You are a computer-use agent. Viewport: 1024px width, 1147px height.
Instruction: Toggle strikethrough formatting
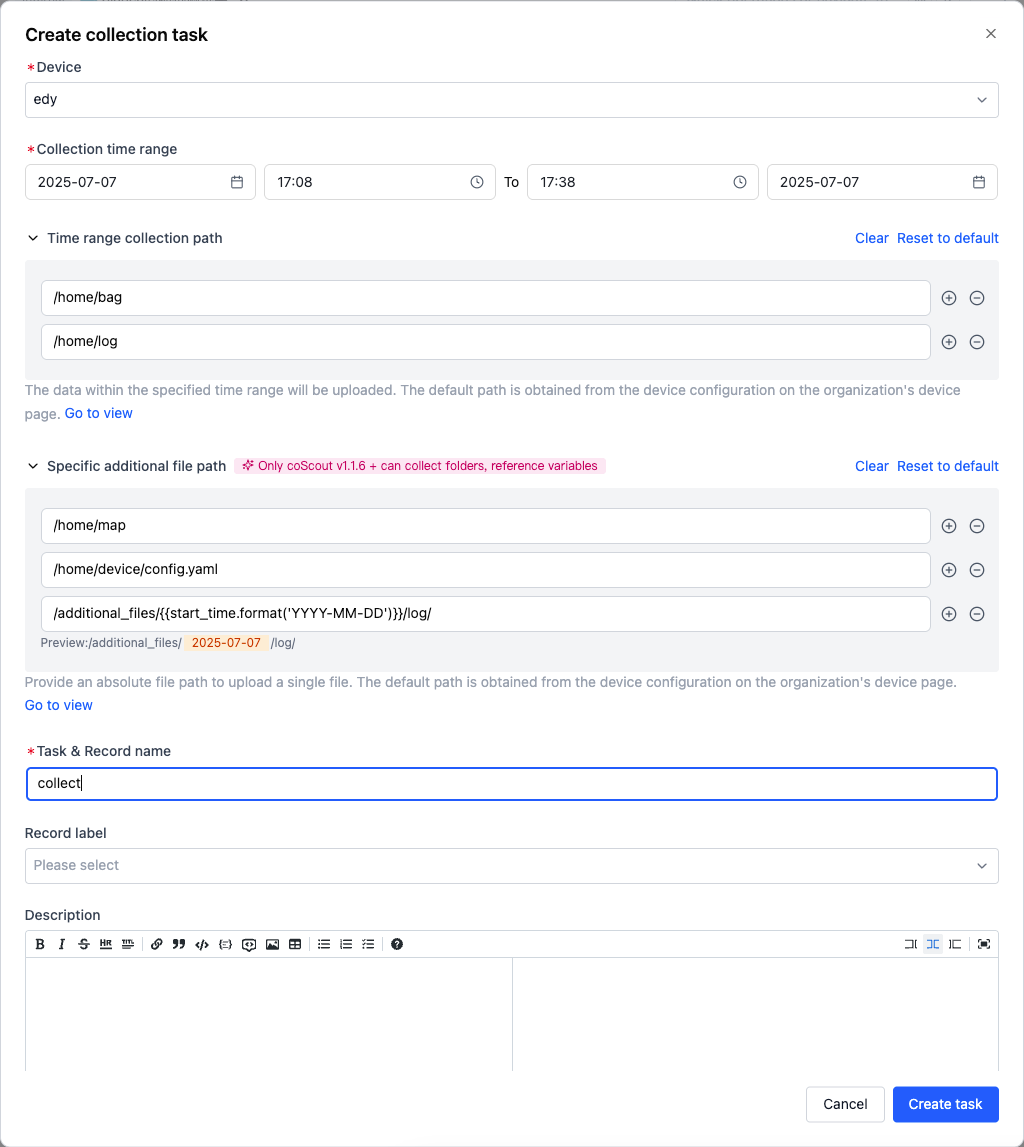pyautogui.click(x=84, y=944)
